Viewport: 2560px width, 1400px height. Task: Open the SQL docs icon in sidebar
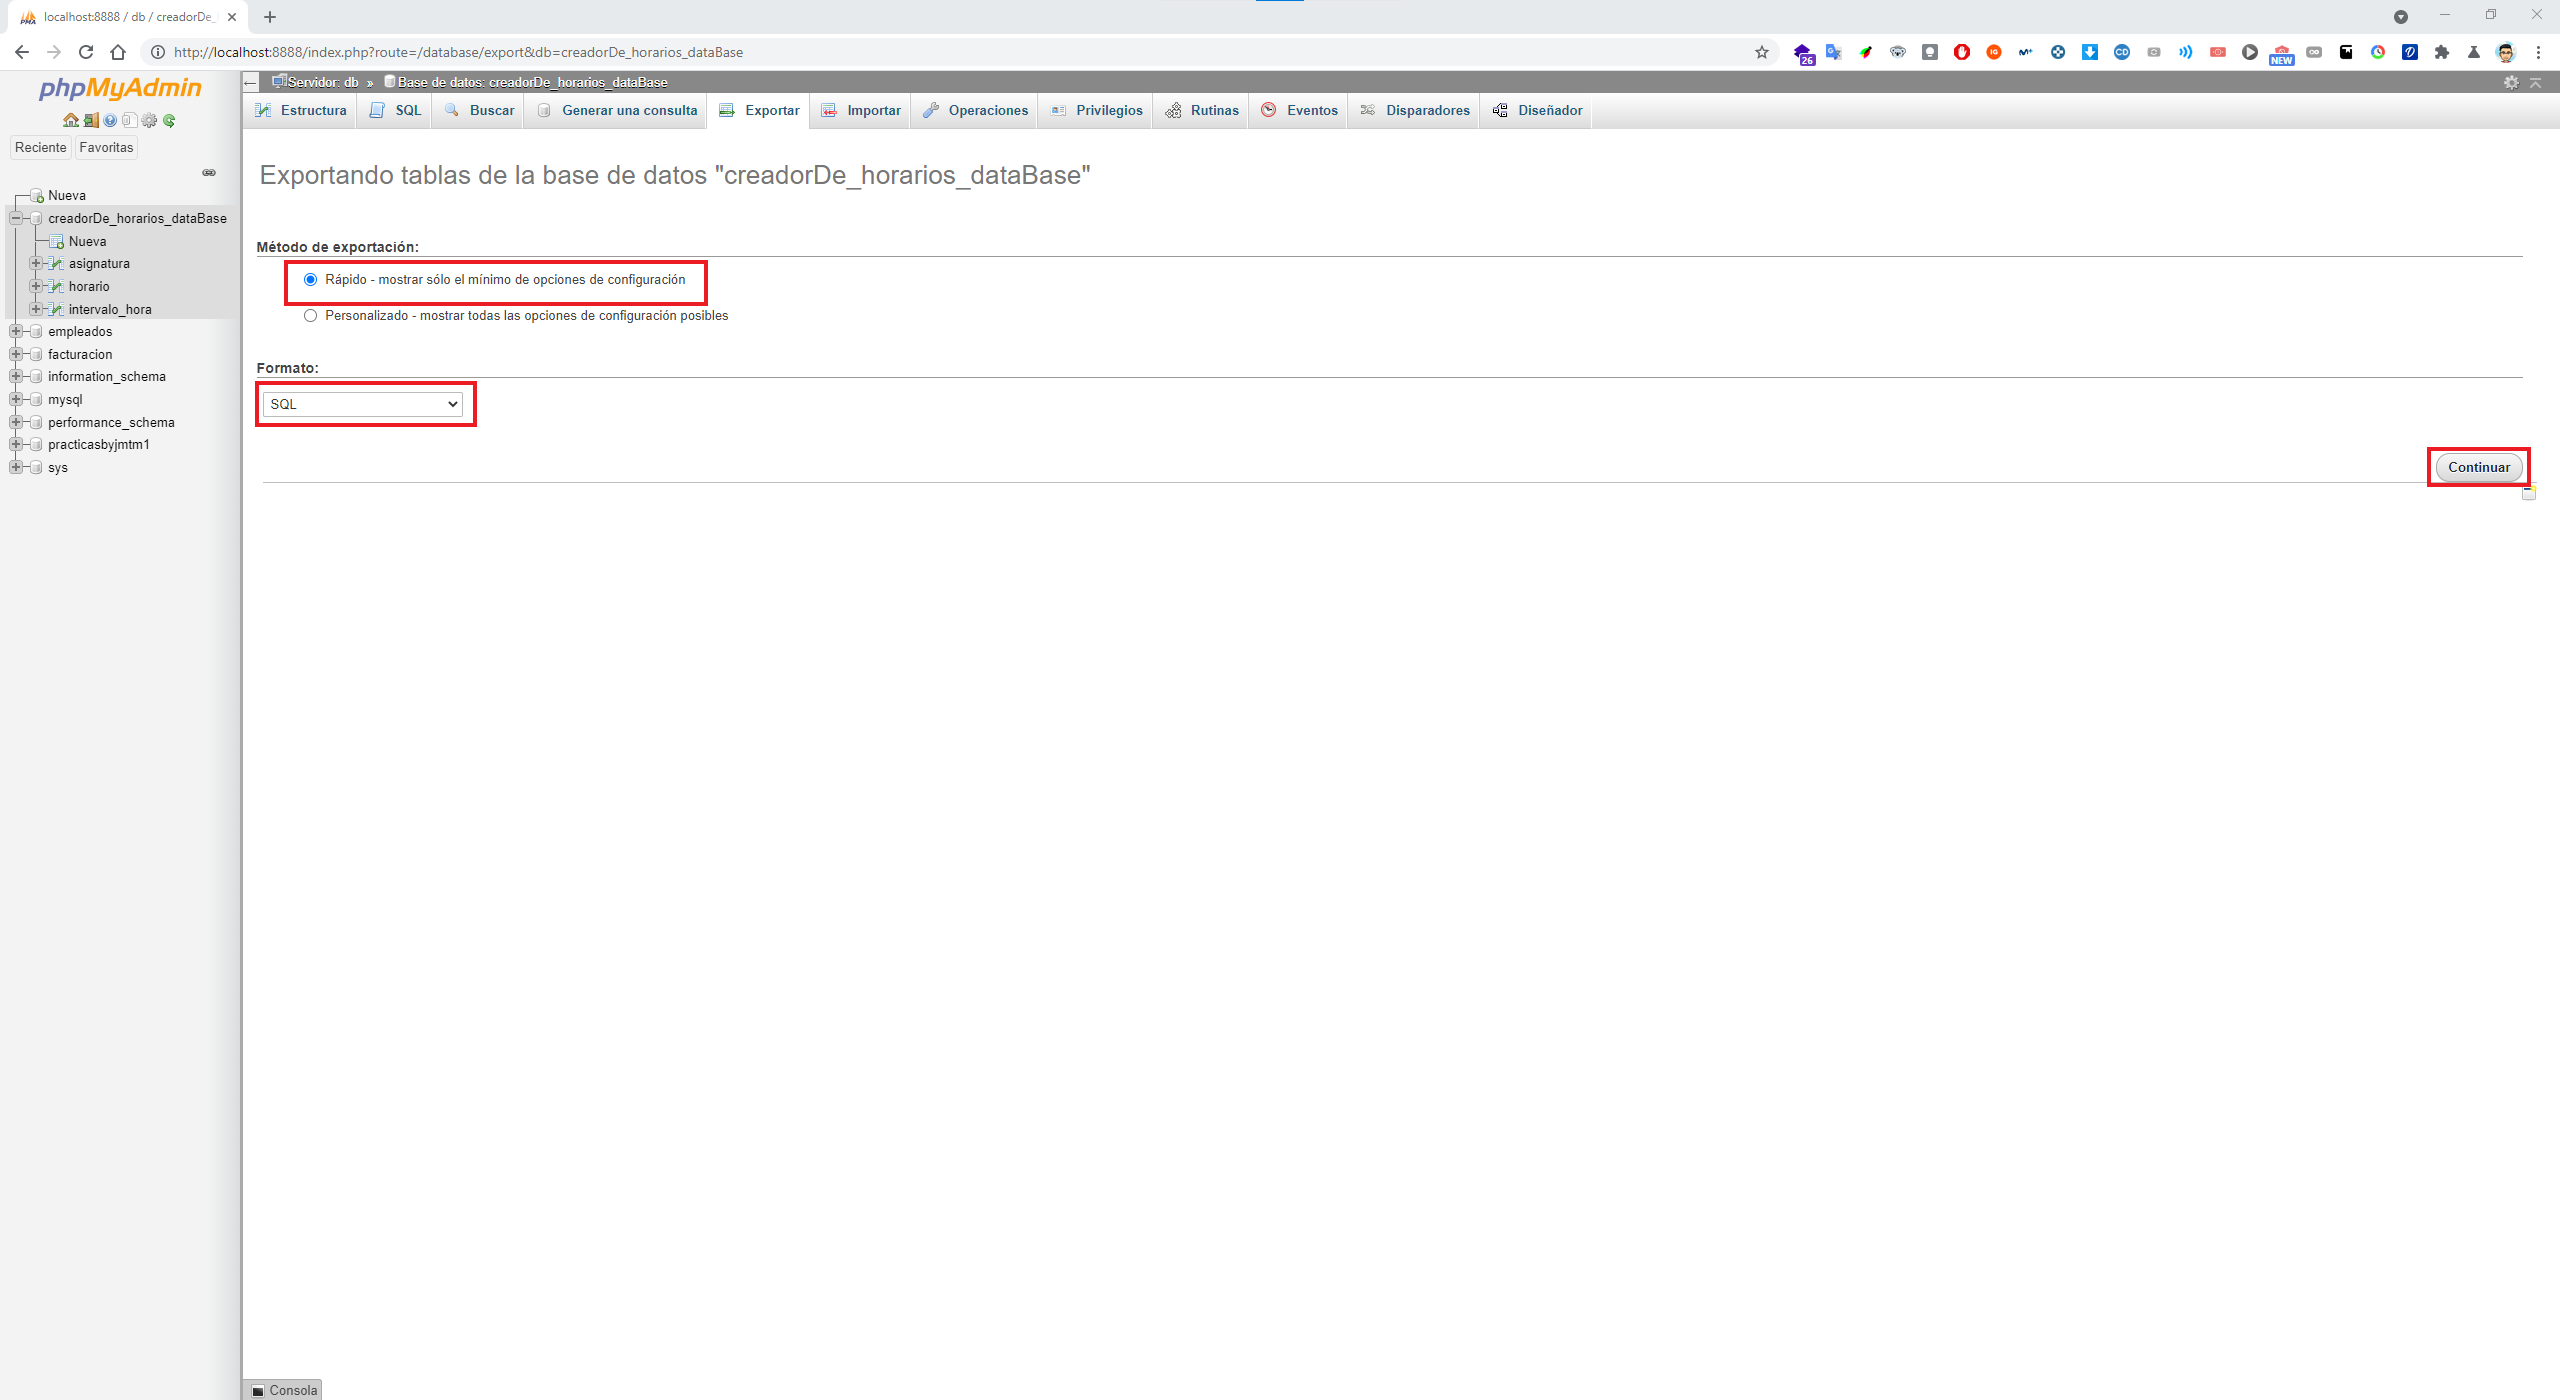click(x=129, y=121)
